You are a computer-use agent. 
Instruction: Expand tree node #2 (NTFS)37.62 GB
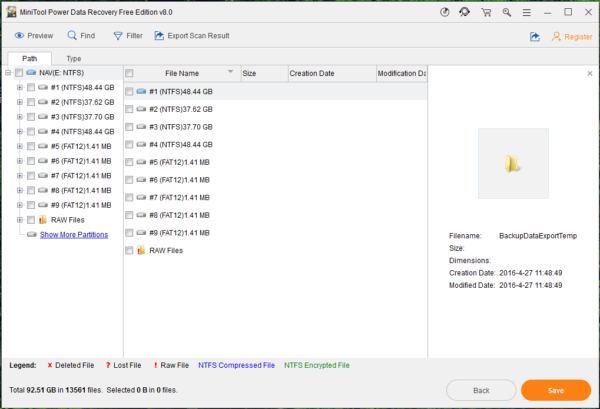click(20, 102)
